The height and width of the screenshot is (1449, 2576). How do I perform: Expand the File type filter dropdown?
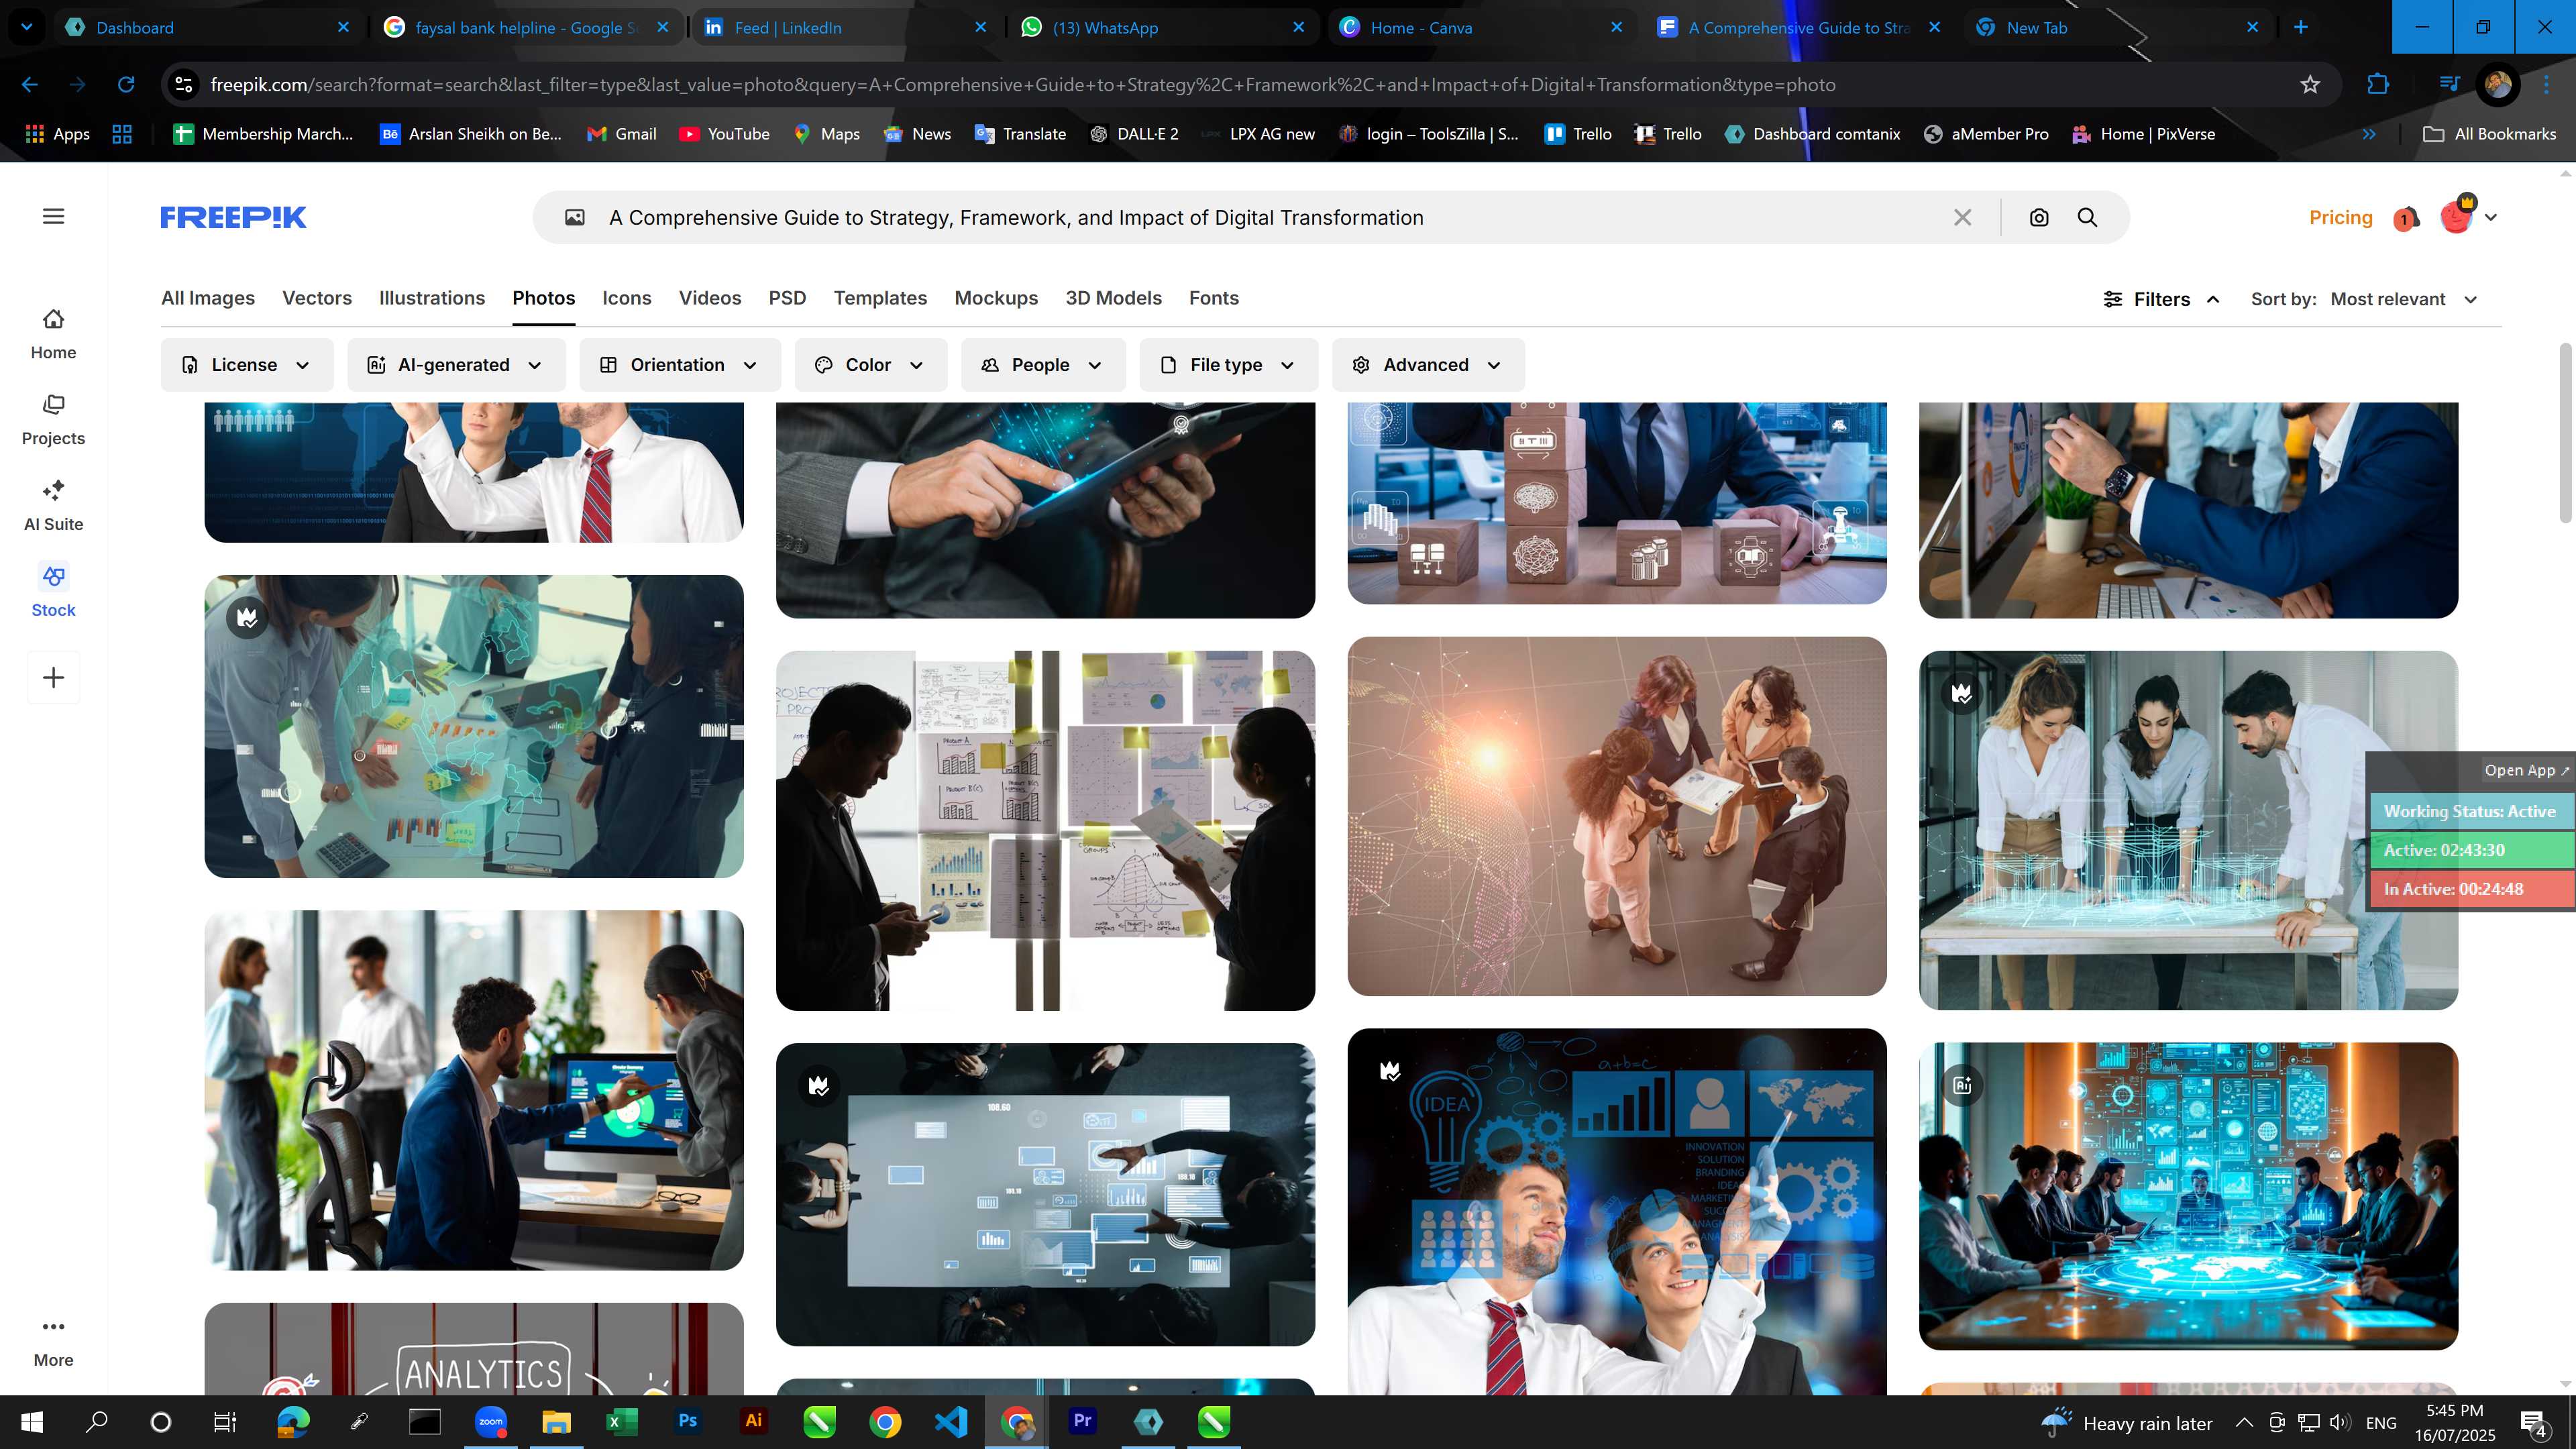click(1228, 365)
